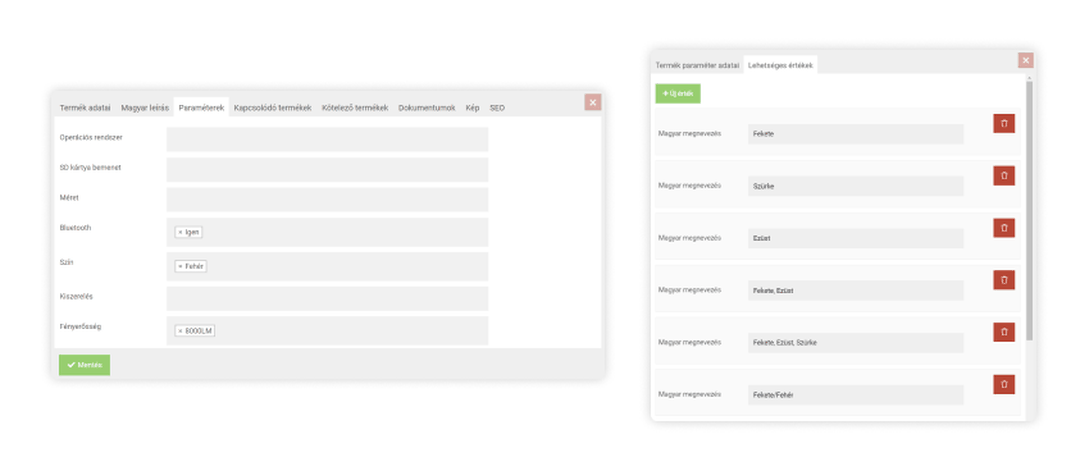Screen dimensions: 1080x471
Task: Edit the 'Fekete, Ezüst' name input
Action: click(x=855, y=291)
